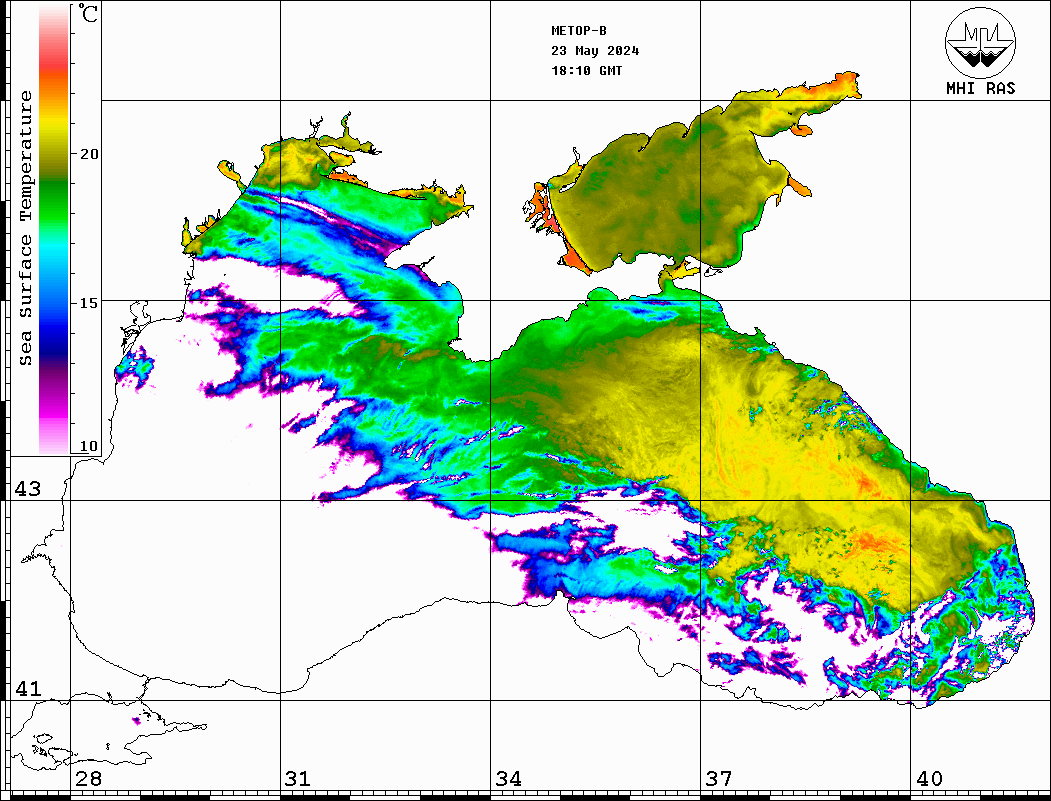This screenshot has width=1051, height=801.
Task: Click the °C unit label on legend
Action: (x=88, y=13)
